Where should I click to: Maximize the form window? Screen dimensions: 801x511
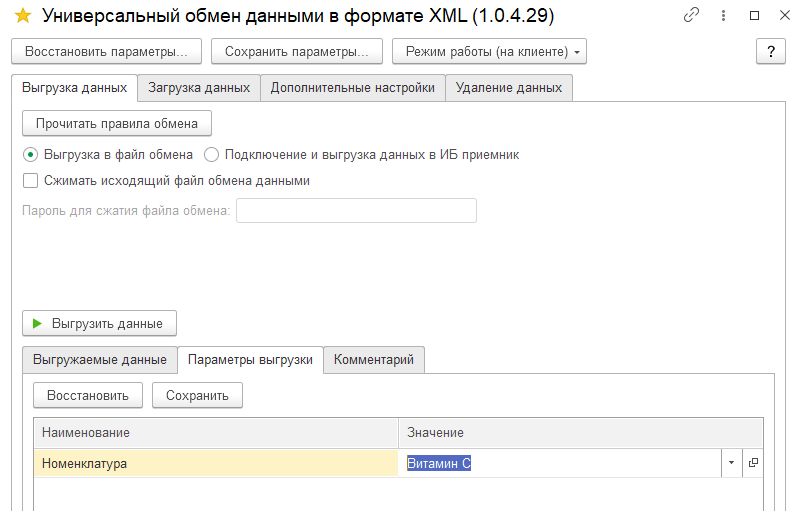click(754, 16)
